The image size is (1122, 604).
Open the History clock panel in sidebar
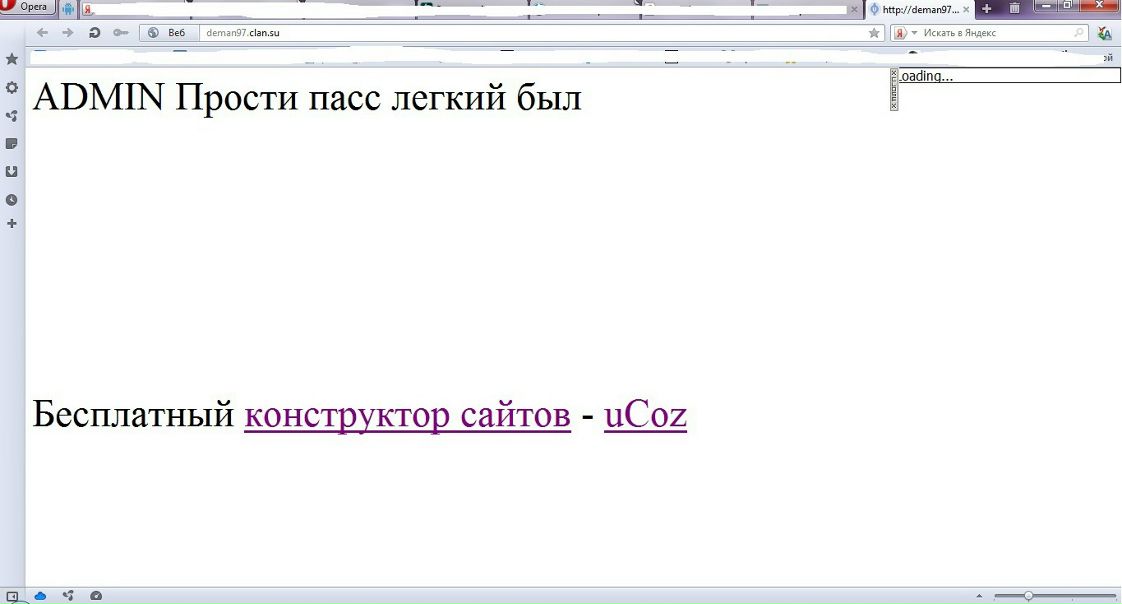12,199
